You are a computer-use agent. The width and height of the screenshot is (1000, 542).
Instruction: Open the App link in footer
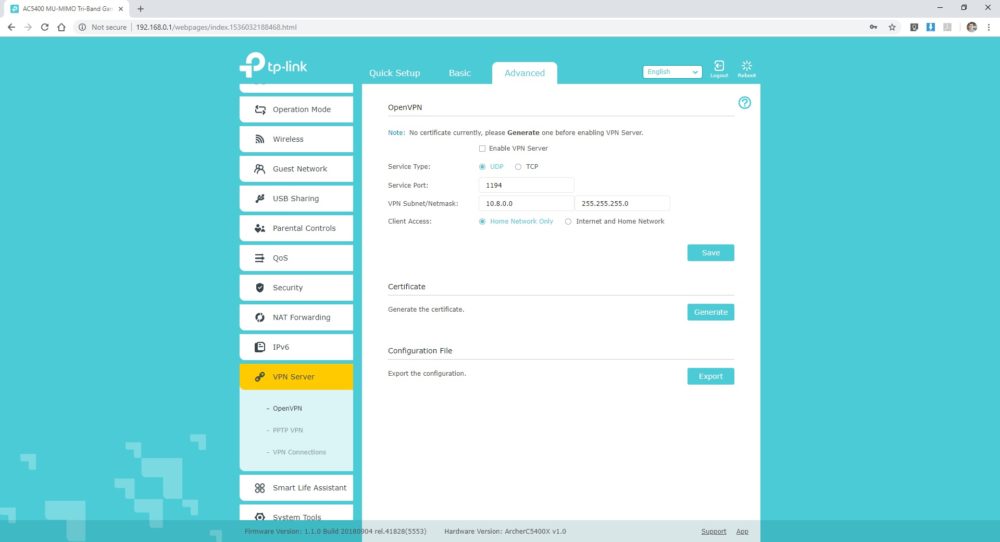click(x=742, y=531)
